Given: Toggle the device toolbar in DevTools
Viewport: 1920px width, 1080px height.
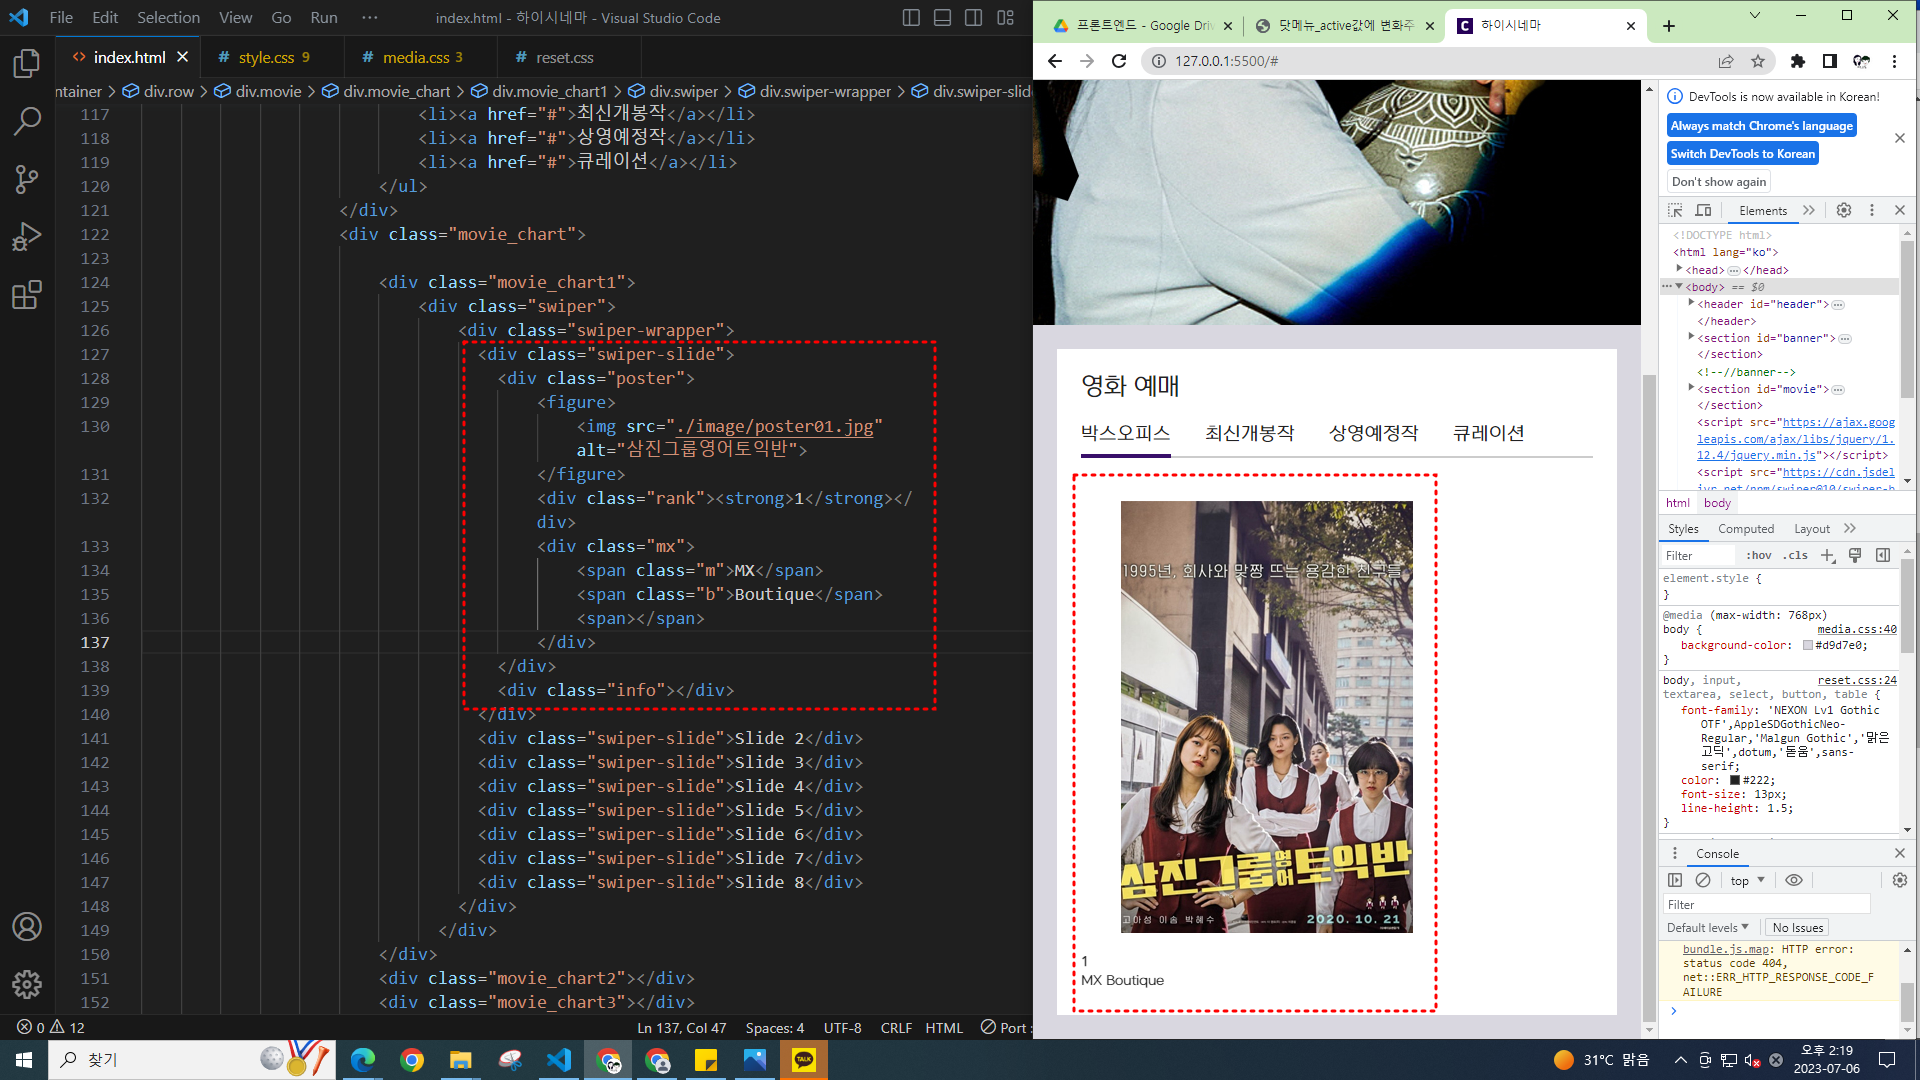Looking at the screenshot, I should pos(1703,210).
